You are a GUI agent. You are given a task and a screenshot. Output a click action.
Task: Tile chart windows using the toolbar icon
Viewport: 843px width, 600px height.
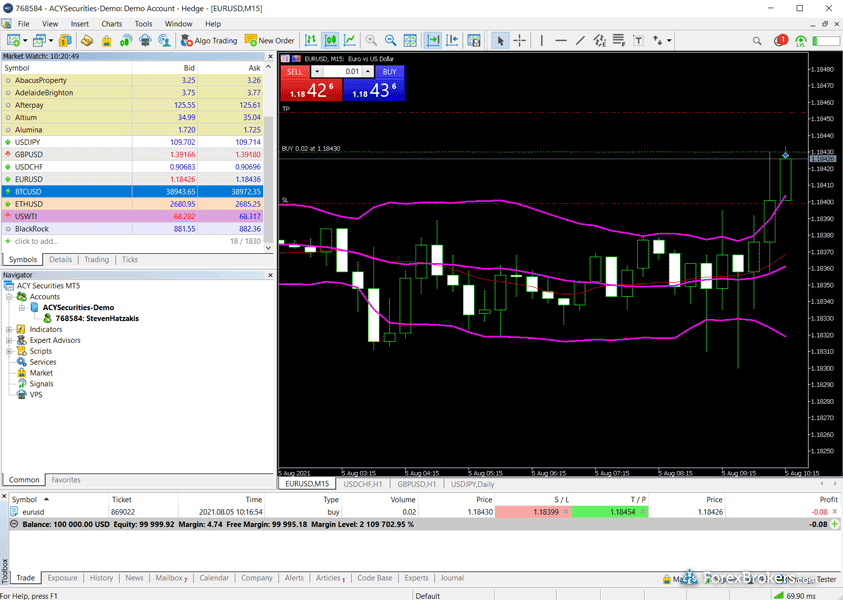coord(410,40)
